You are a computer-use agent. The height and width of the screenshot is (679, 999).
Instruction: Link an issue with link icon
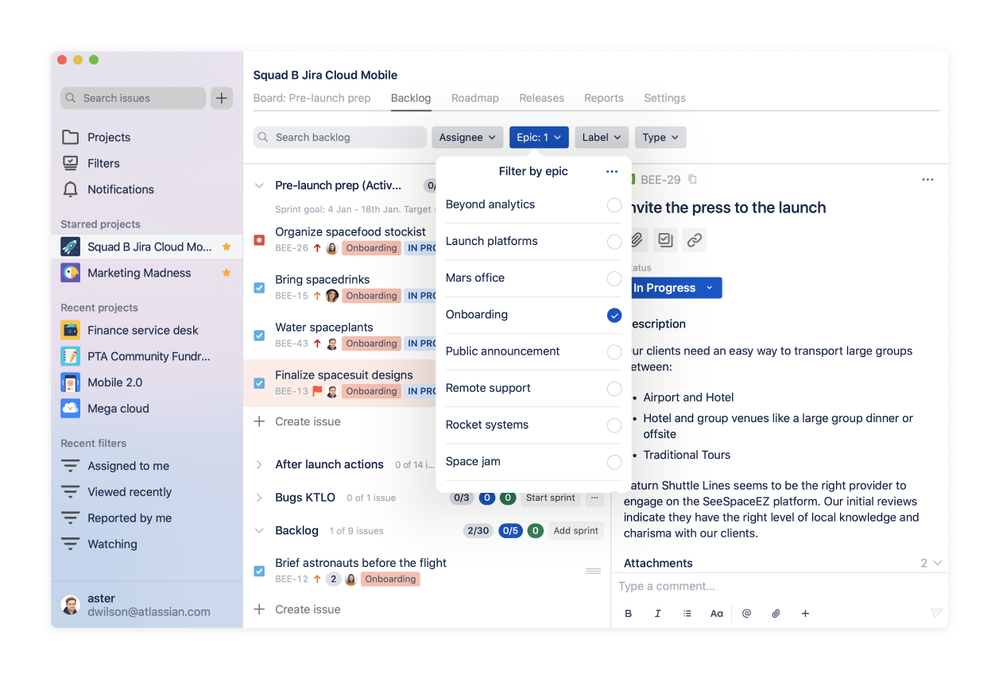694,240
